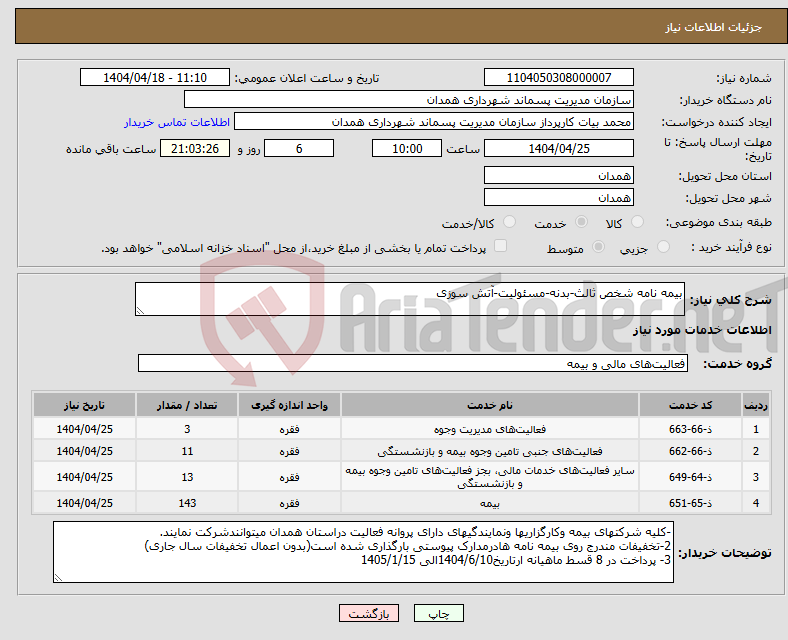This screenshot has height=640, width=788.
Task: Select the خدمت radio button
Action: [x=581, y=222]
